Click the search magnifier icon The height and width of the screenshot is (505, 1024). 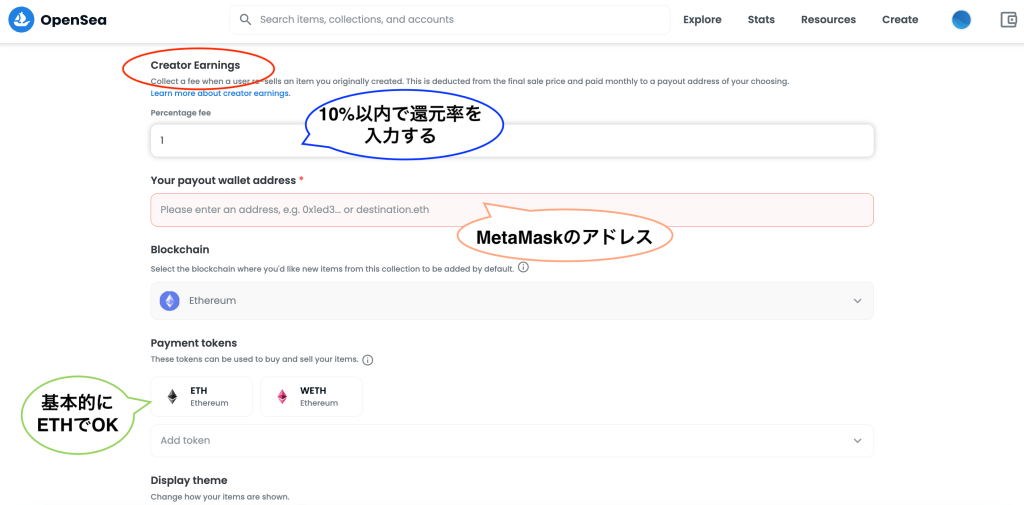245,20
